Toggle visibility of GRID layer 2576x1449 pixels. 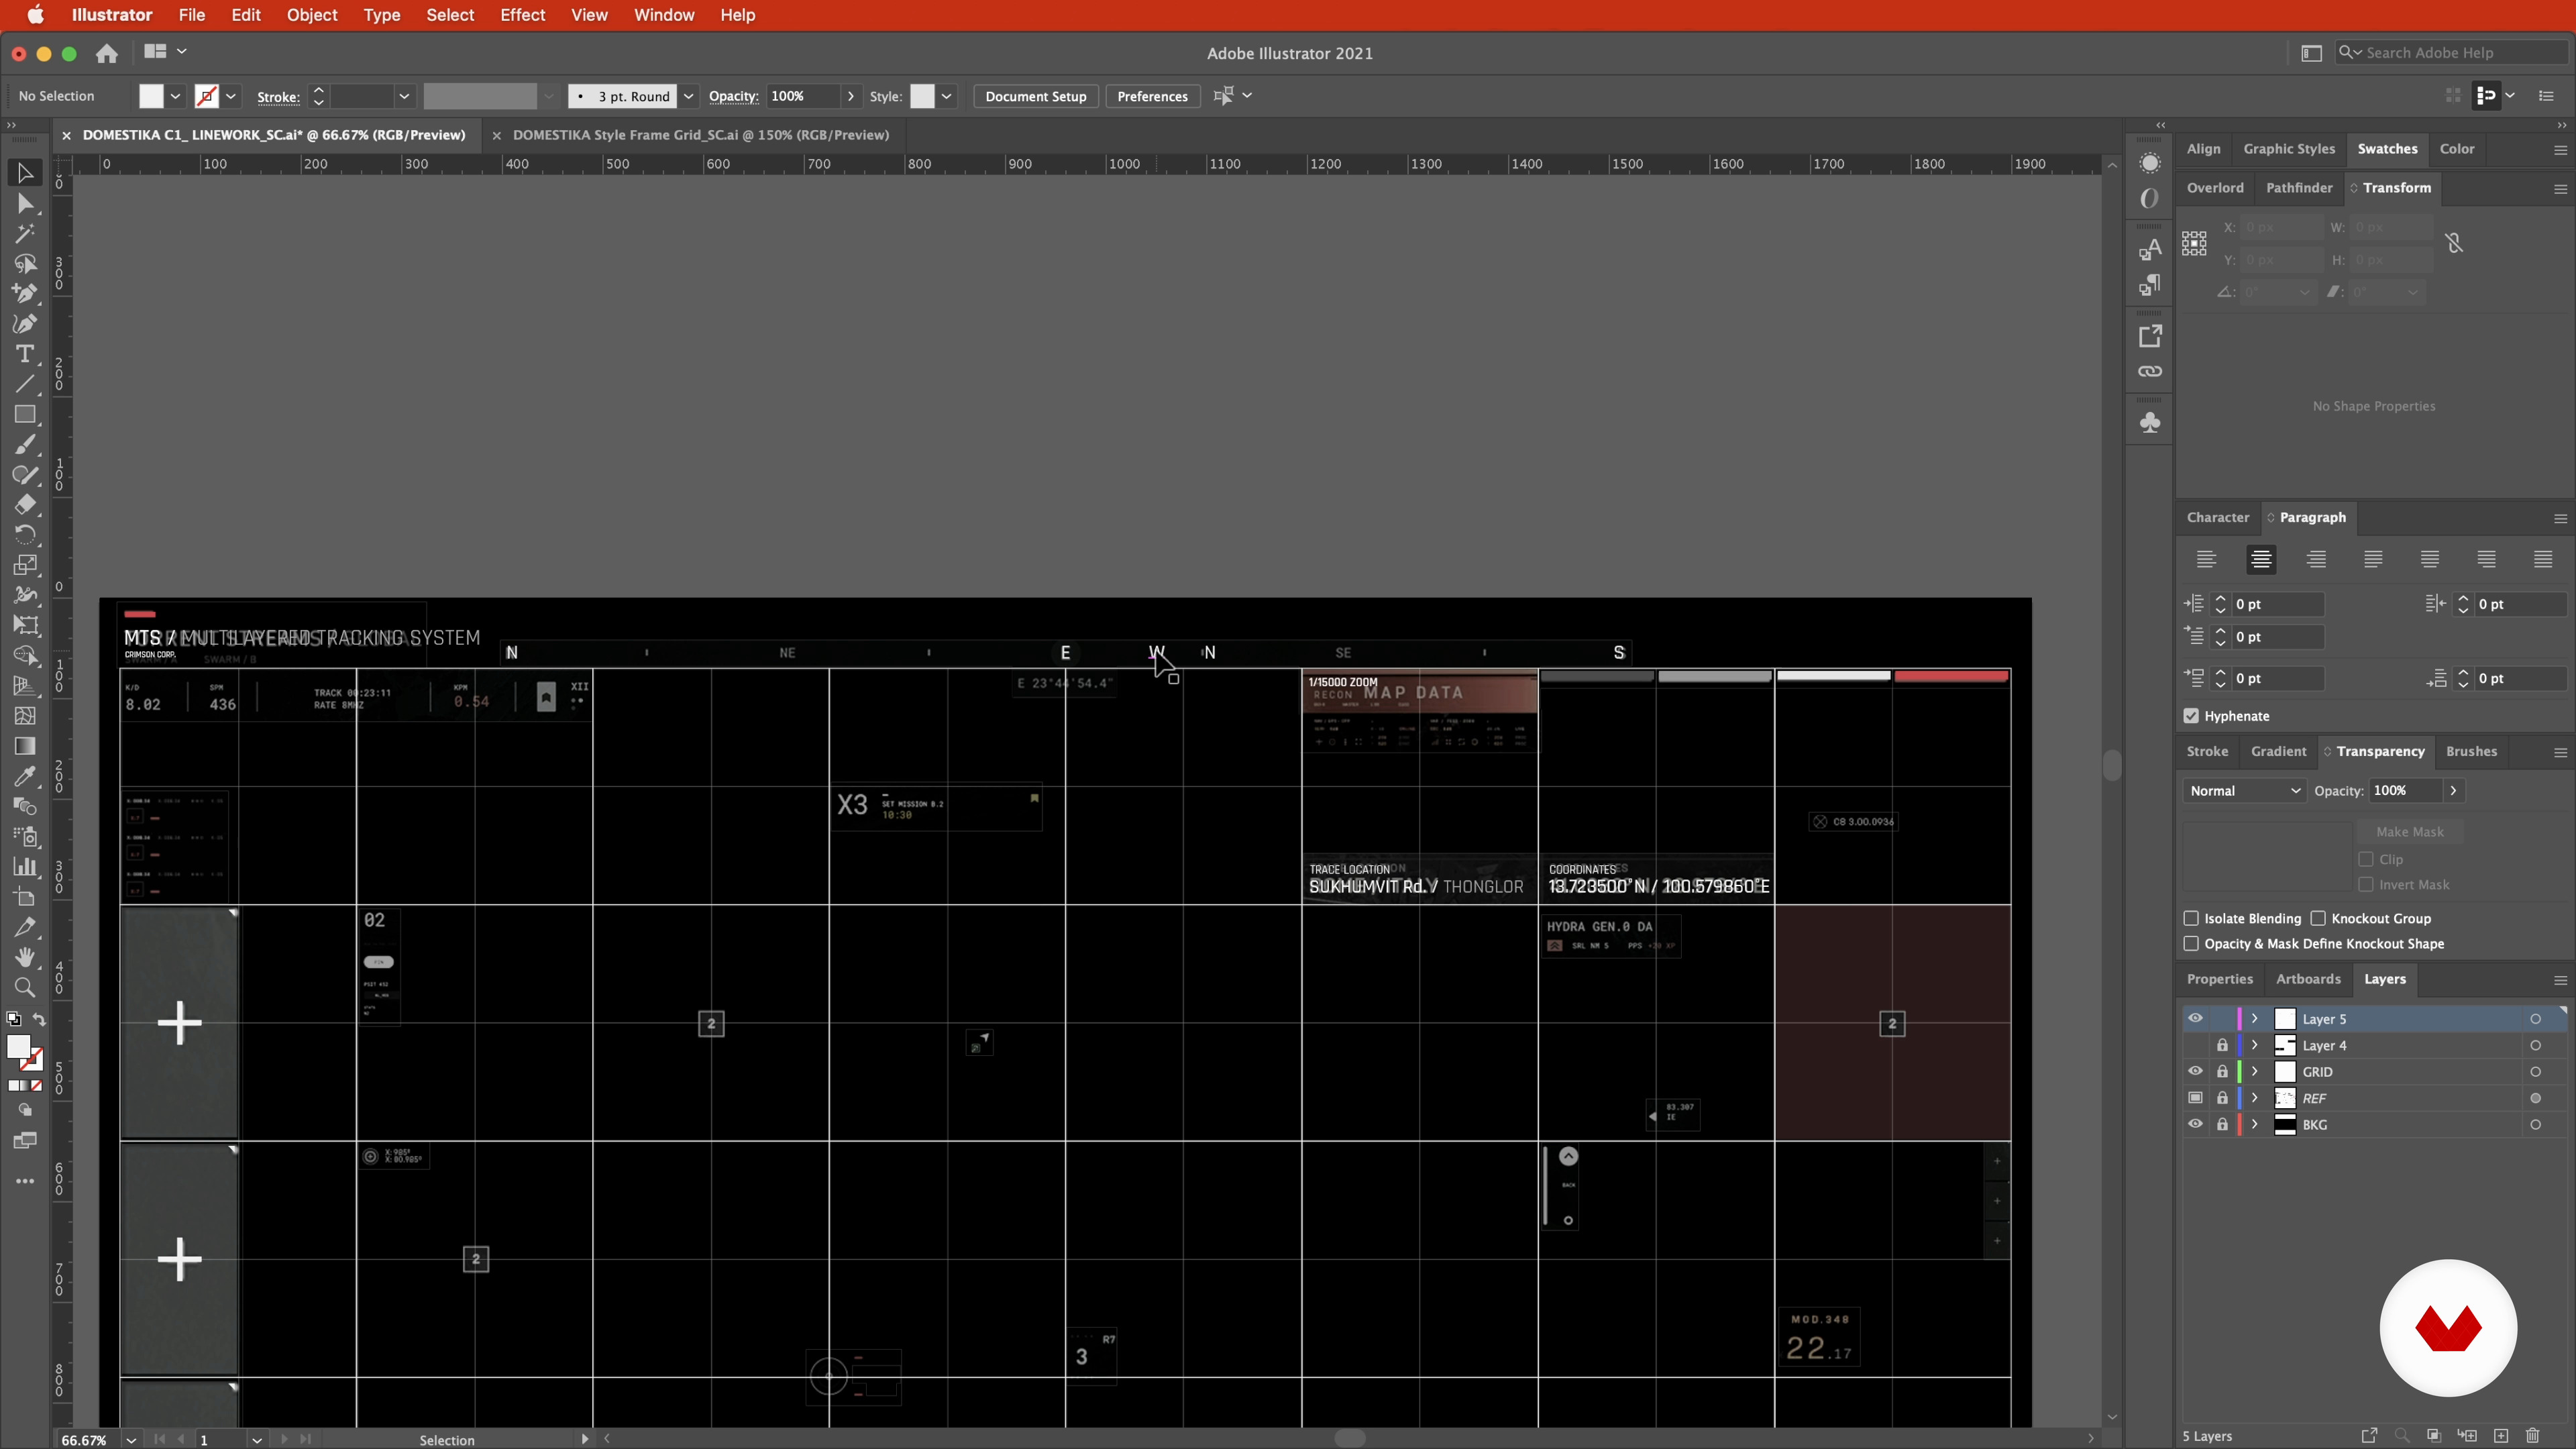(2195, 1071)
